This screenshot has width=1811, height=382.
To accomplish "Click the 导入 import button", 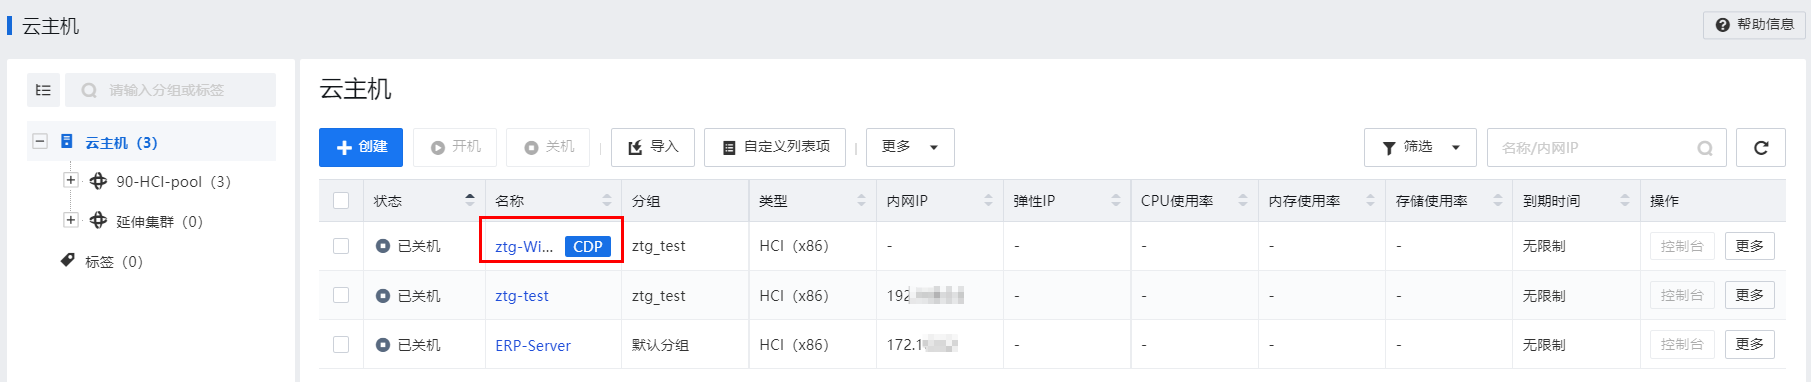I will coord(653,147).
